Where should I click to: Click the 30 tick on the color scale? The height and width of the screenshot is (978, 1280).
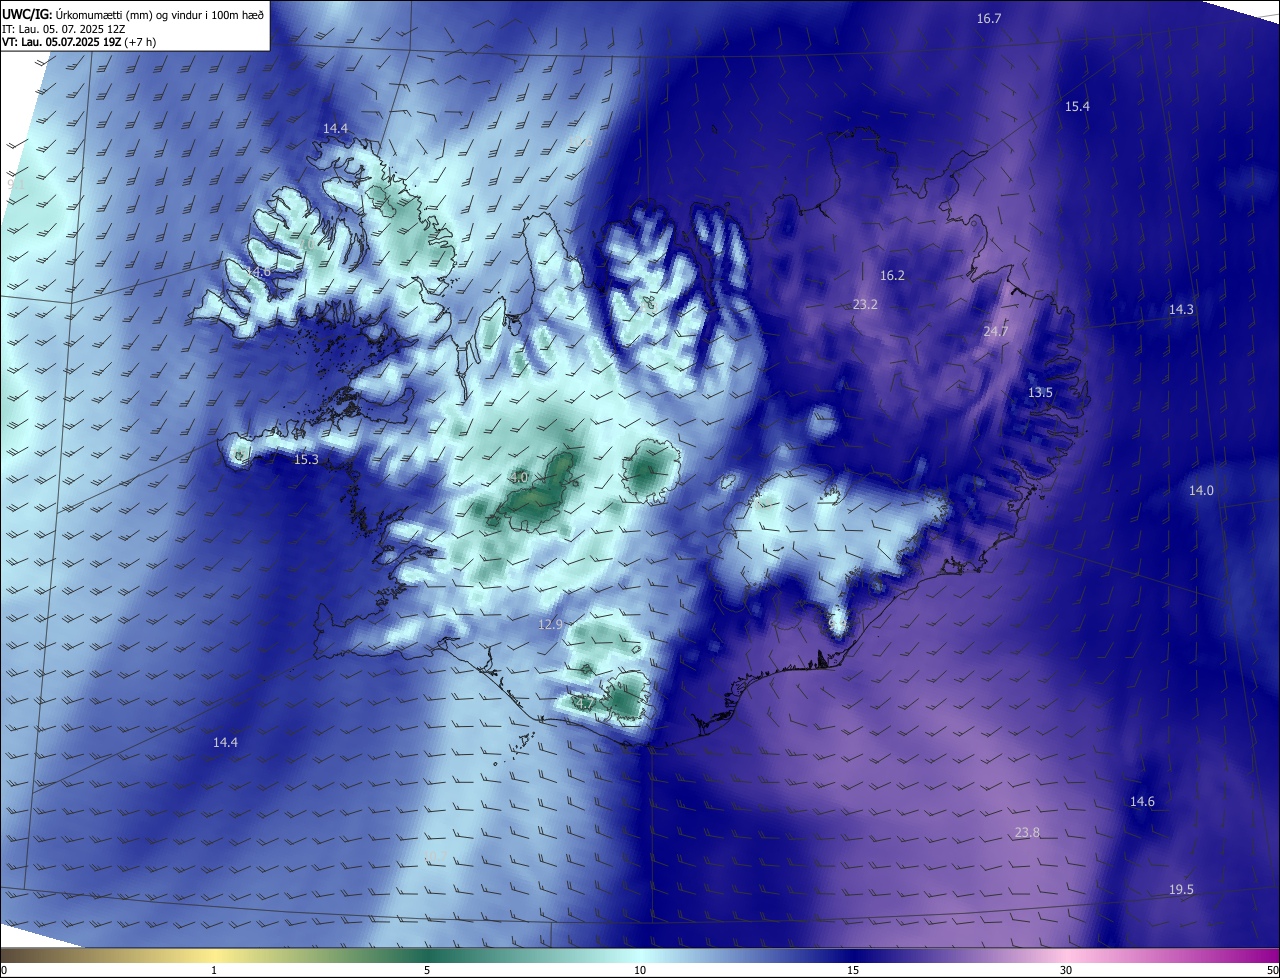(x=1066, y=970)
